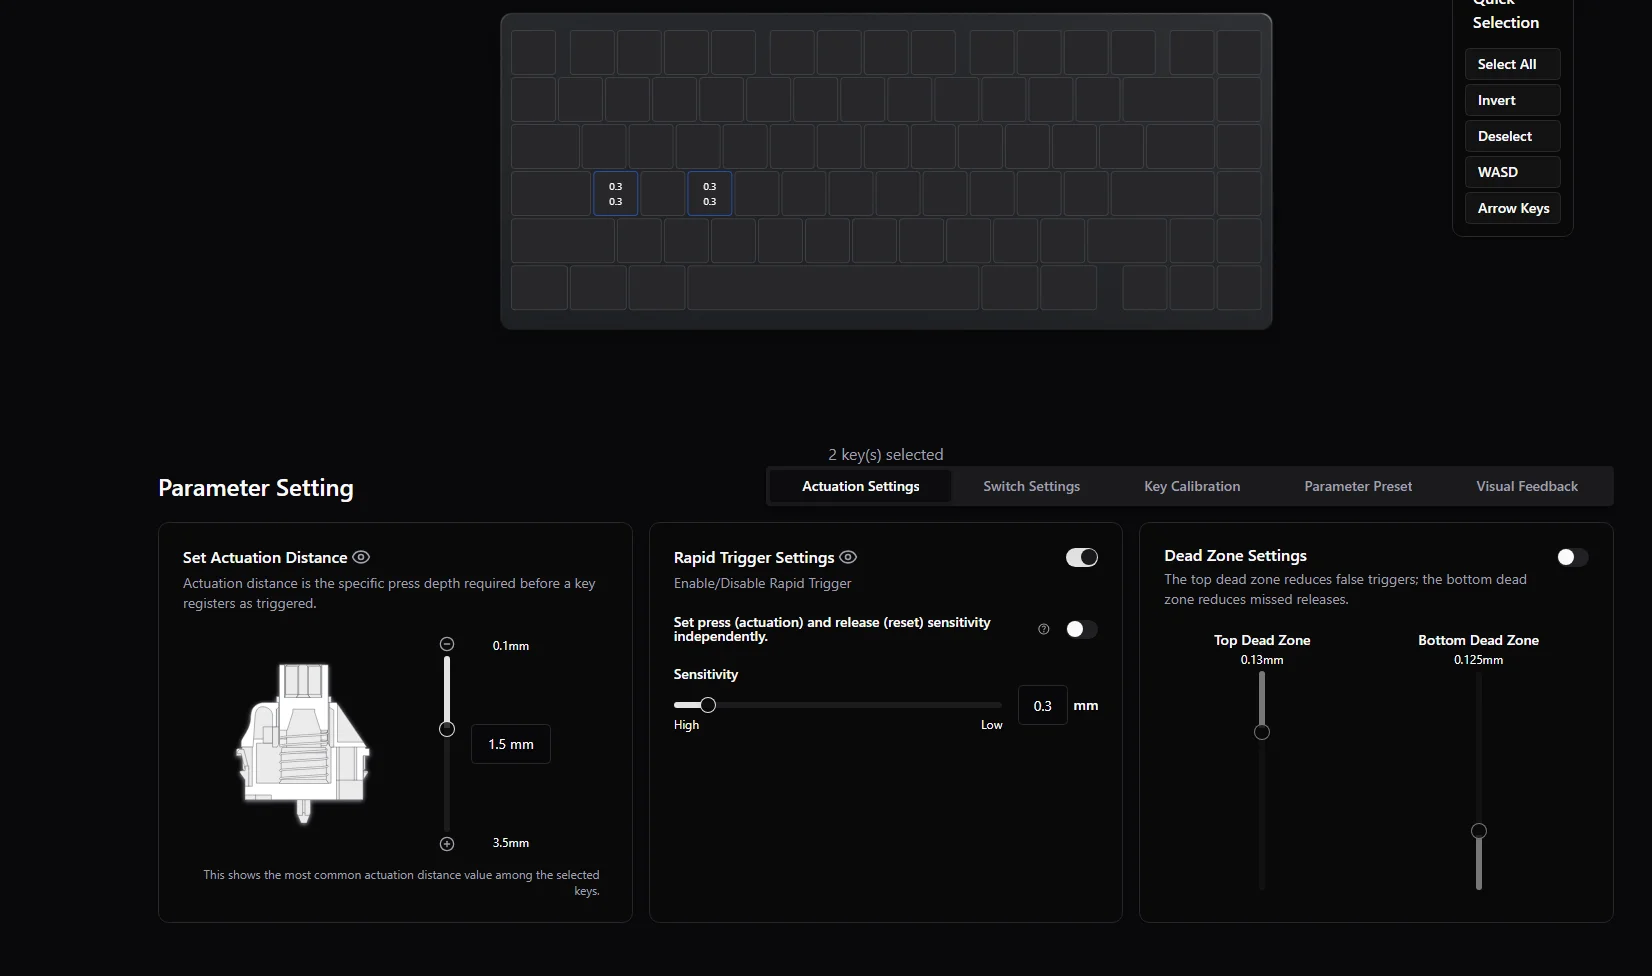Open the Switch Settings tab
Image resolution: width=1652 pixels, height=976 pixels.
click(x=1032, y=486)
